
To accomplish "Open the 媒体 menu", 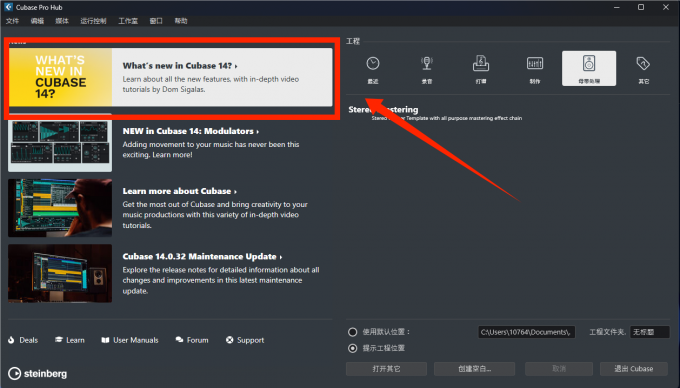I will pos(62,21).
